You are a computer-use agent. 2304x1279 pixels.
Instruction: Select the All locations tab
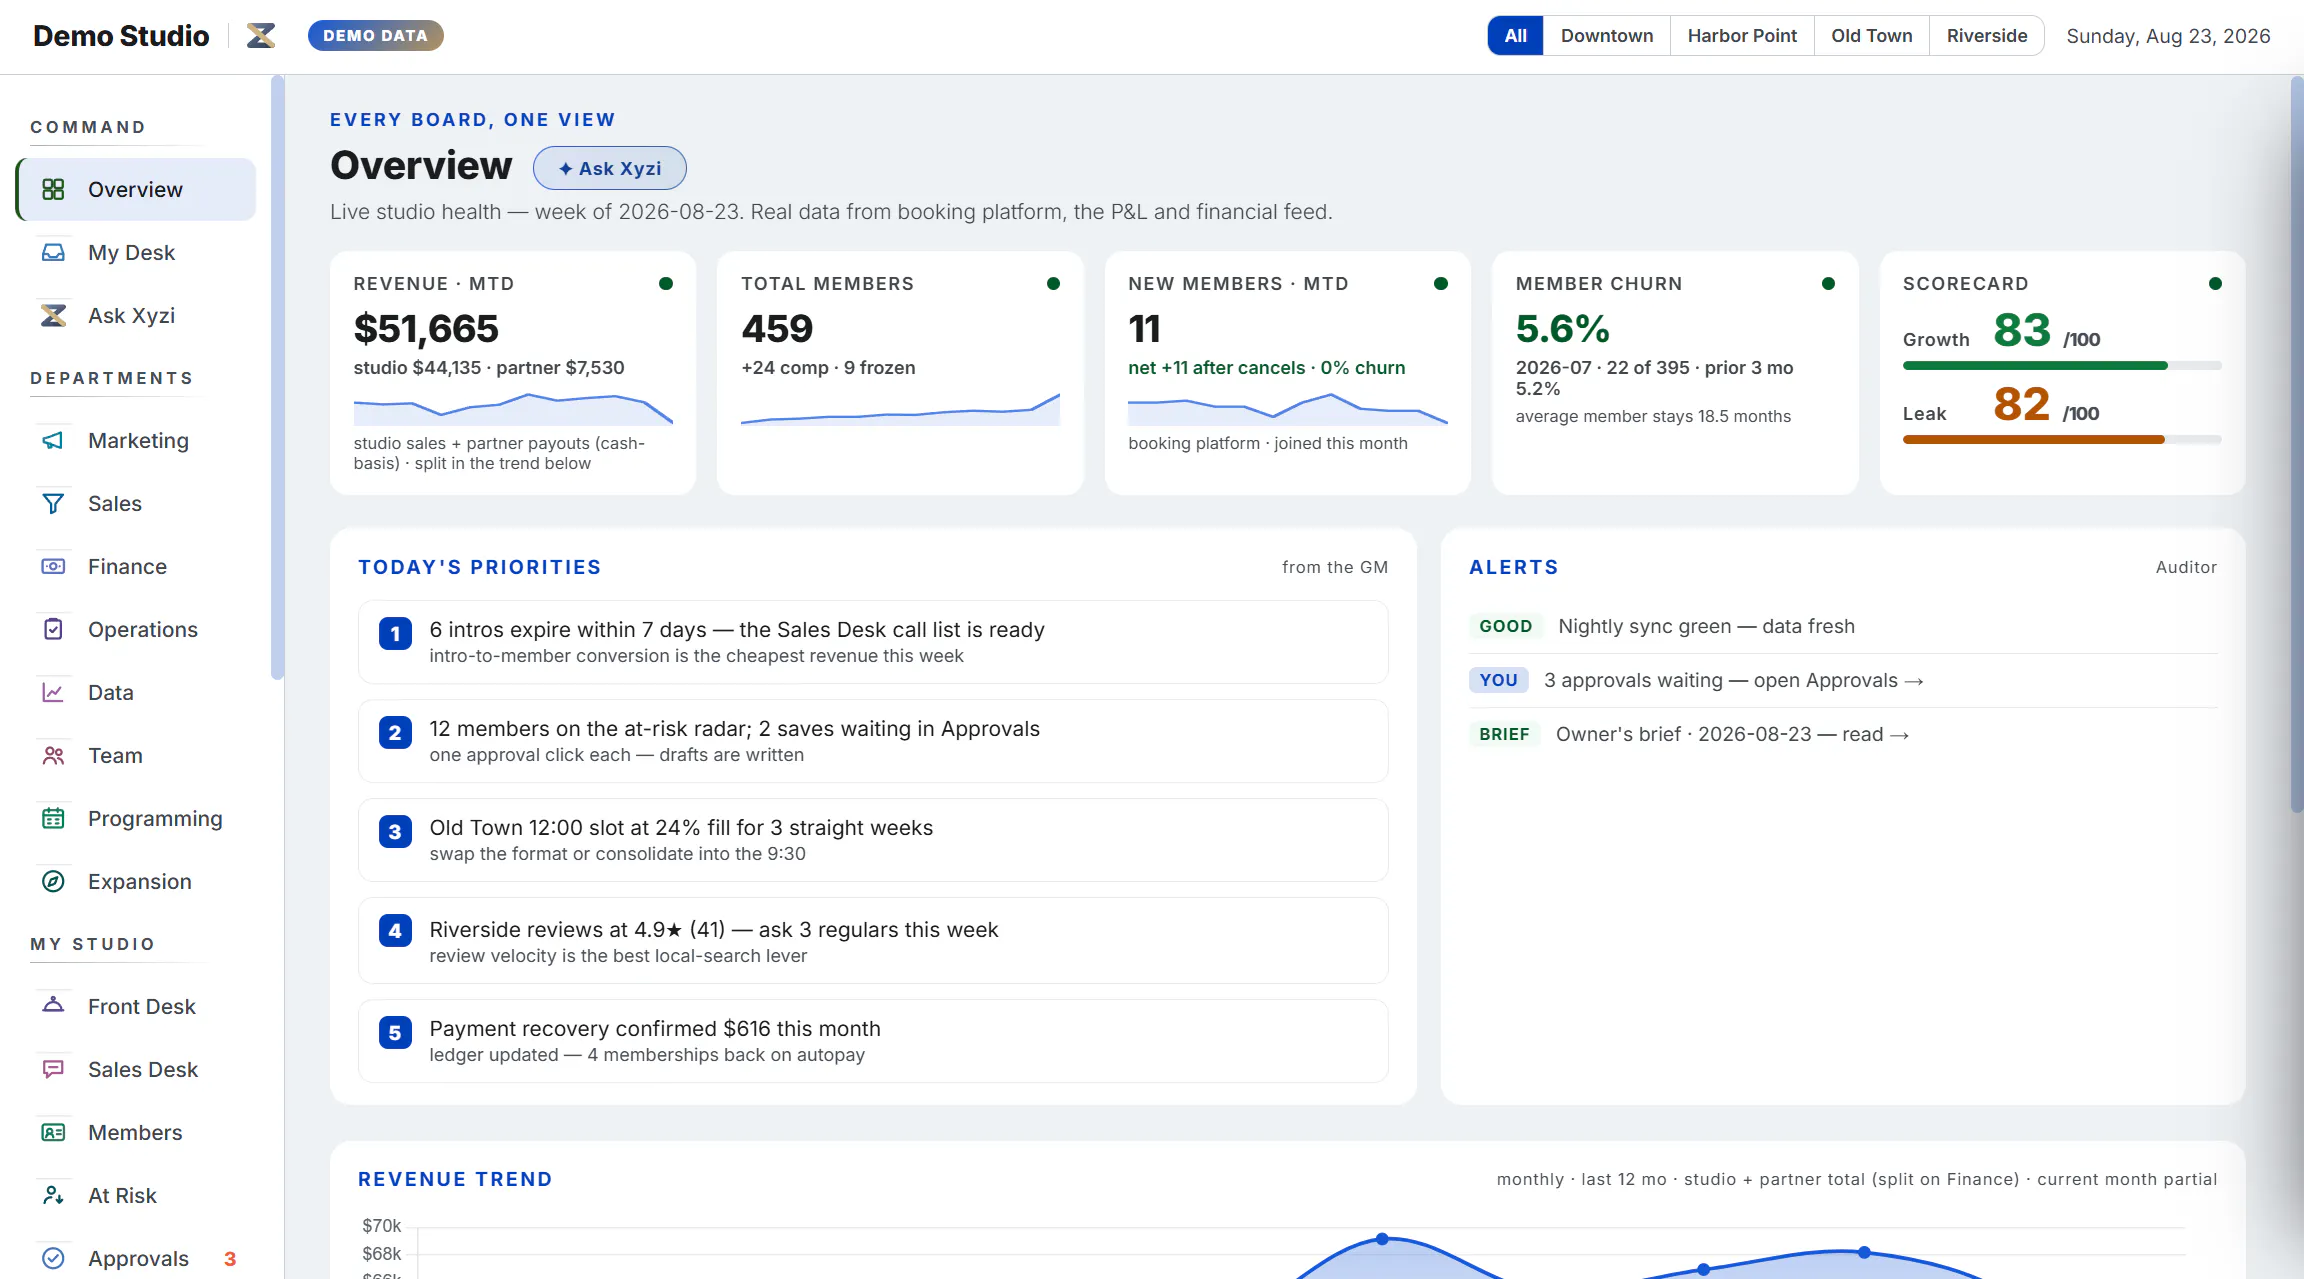(x=1515, y=36)
